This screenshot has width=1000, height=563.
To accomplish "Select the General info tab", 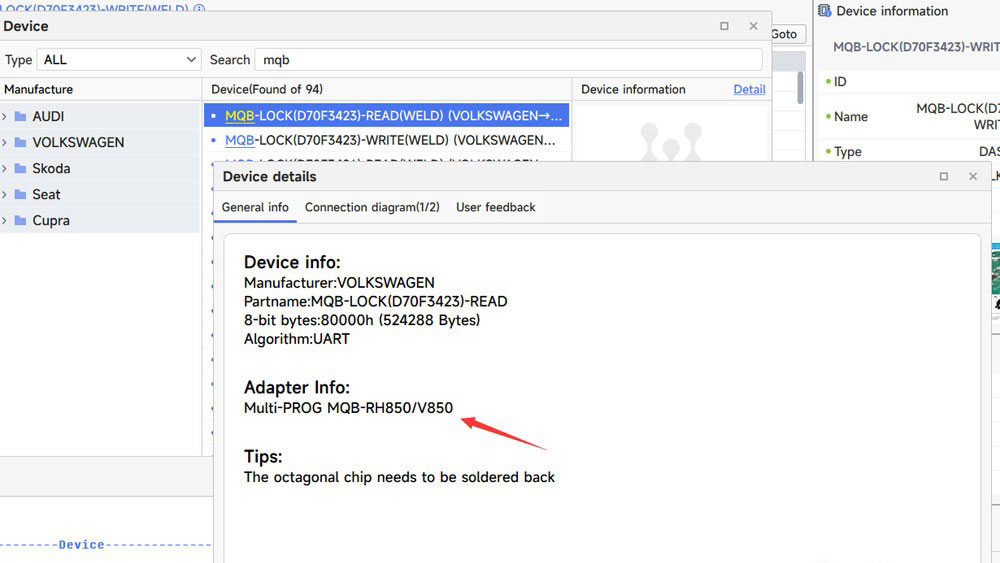I will point(255,207).
